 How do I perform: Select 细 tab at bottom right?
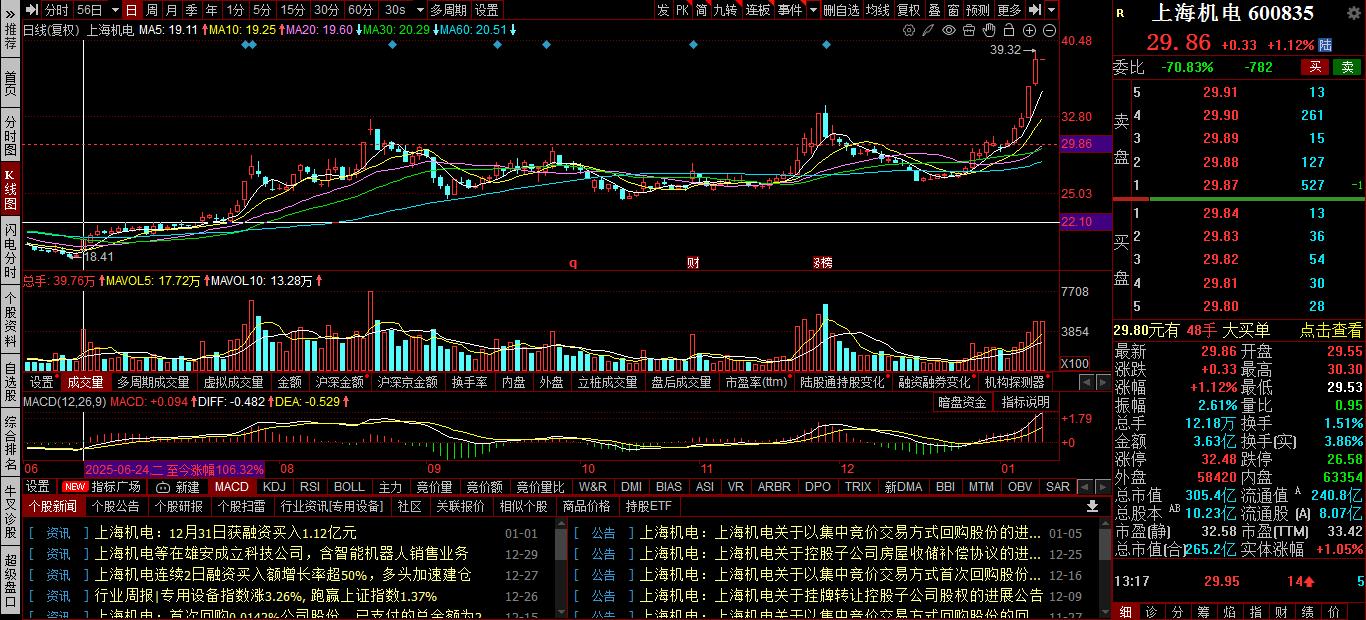click(1125, 610)
